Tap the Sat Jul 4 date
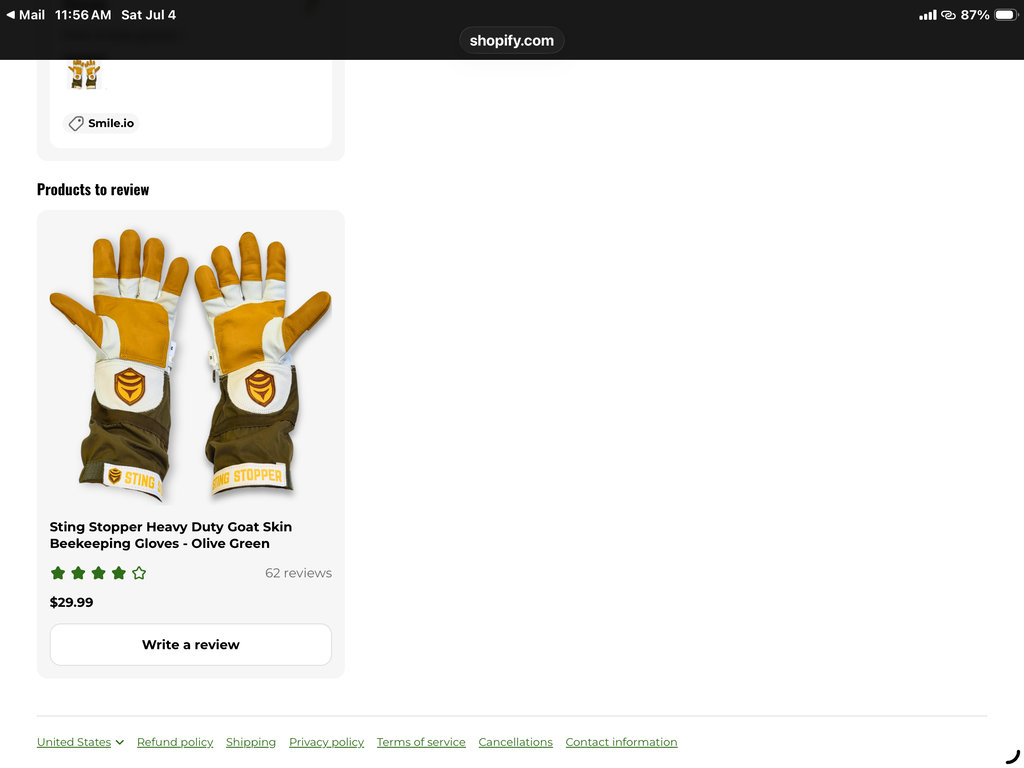Viewport: 1024px width, 768px height. (148, 14)
